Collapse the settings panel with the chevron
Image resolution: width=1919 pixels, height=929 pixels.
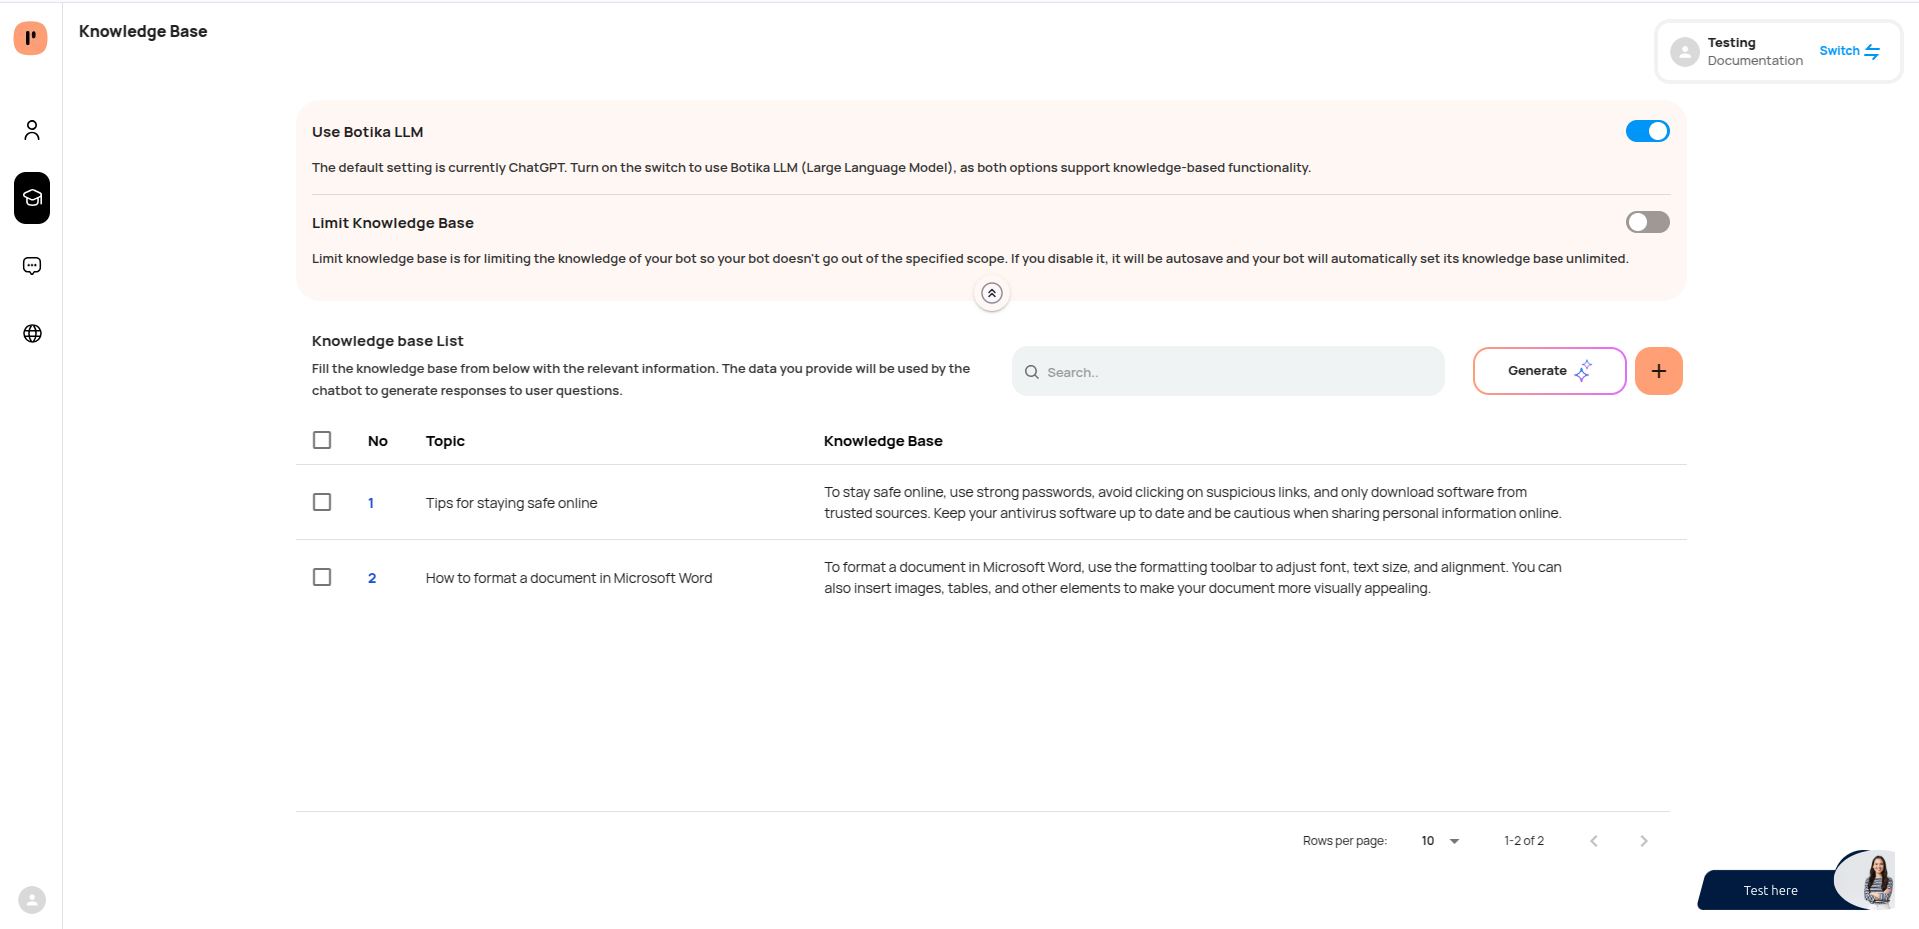[x=992, y=293]
